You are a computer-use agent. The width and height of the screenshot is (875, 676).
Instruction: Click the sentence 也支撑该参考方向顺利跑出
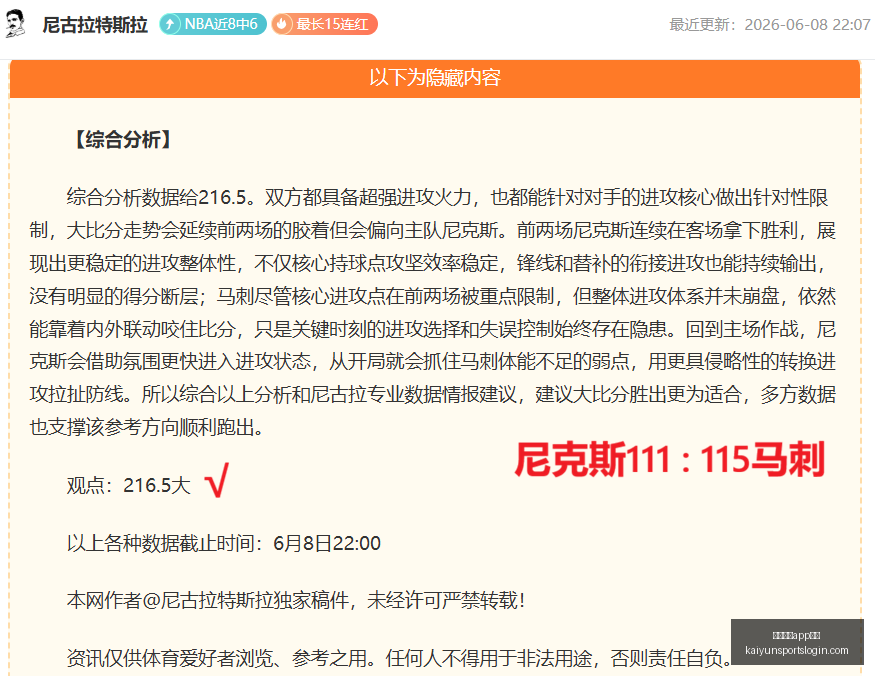coord(146,427)
